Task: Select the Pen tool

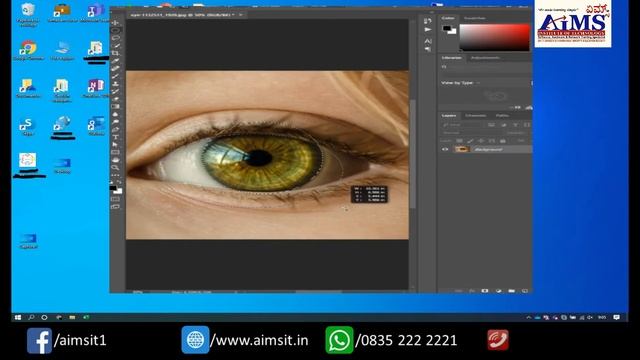Action: coord(116,129)
